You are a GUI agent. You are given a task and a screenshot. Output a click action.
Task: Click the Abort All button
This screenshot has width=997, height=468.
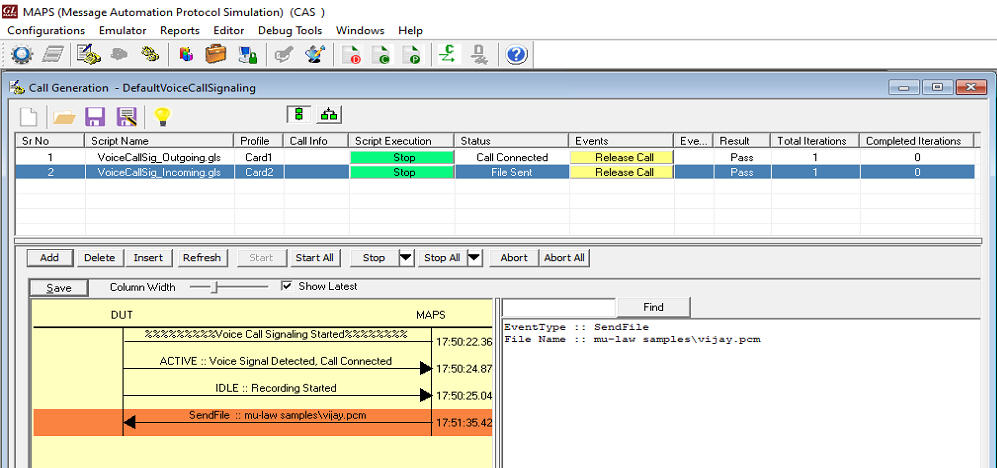(x=565, y=258)
